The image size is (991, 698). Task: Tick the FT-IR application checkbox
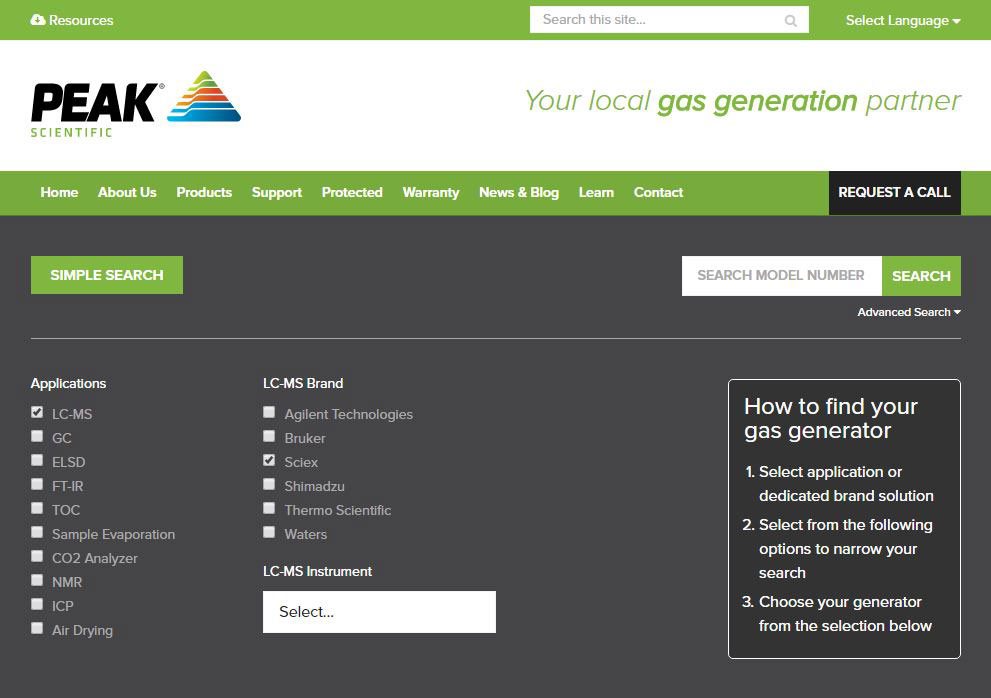coord(37,484)
